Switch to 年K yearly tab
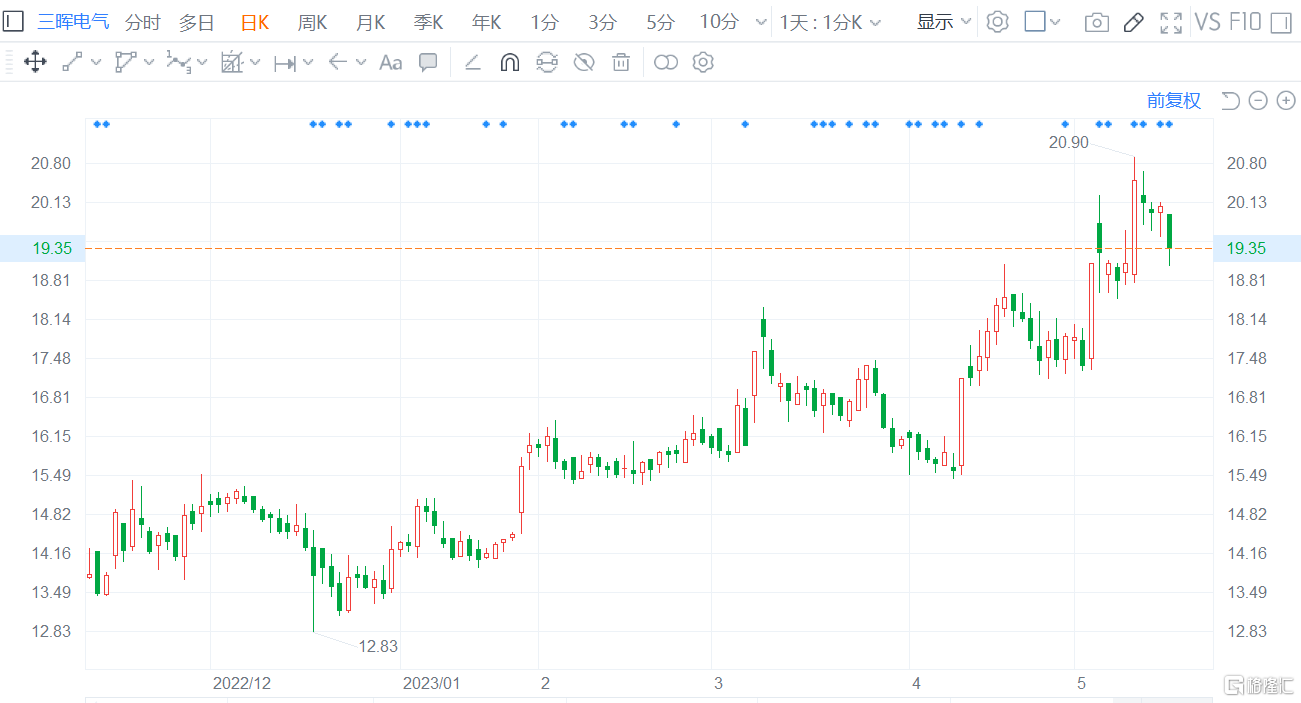 coord(486,22)
